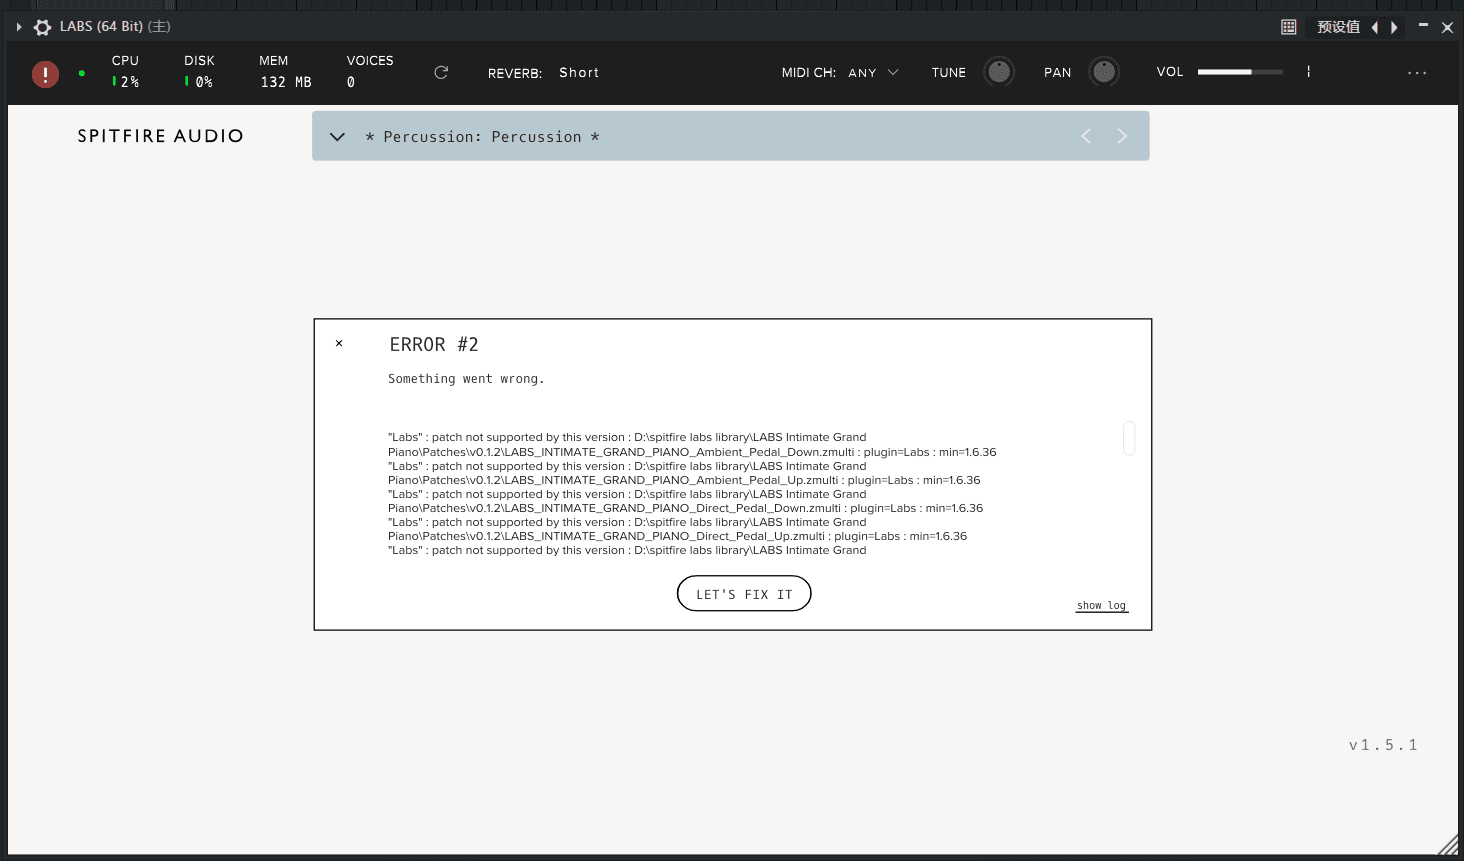The height and width of the screenshot is (861, 1464).
Task: Click the red error alert icon
Action: (x=45, y=74)
